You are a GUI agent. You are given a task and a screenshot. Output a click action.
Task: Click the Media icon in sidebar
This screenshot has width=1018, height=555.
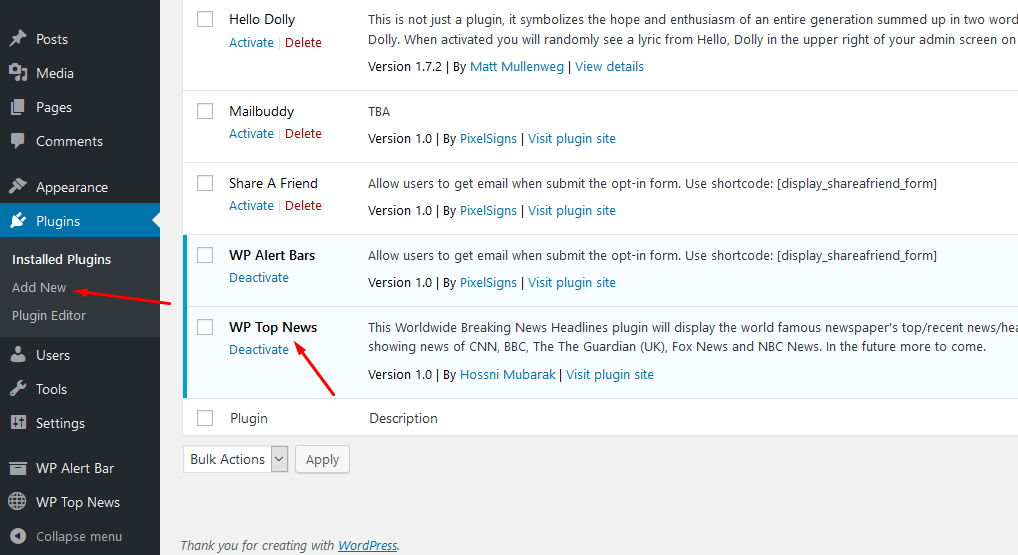(18, 73)
